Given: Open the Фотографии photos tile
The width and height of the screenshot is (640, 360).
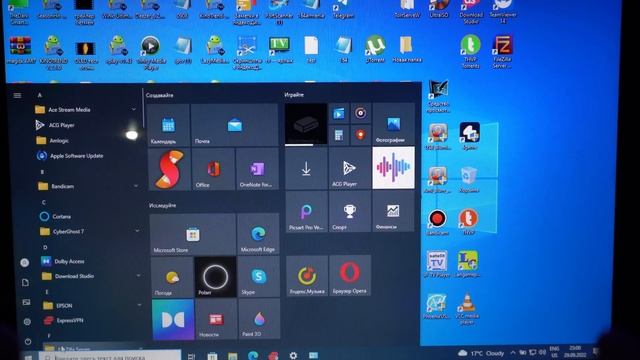Looking at the screenshot, I should tap(393, 124).
